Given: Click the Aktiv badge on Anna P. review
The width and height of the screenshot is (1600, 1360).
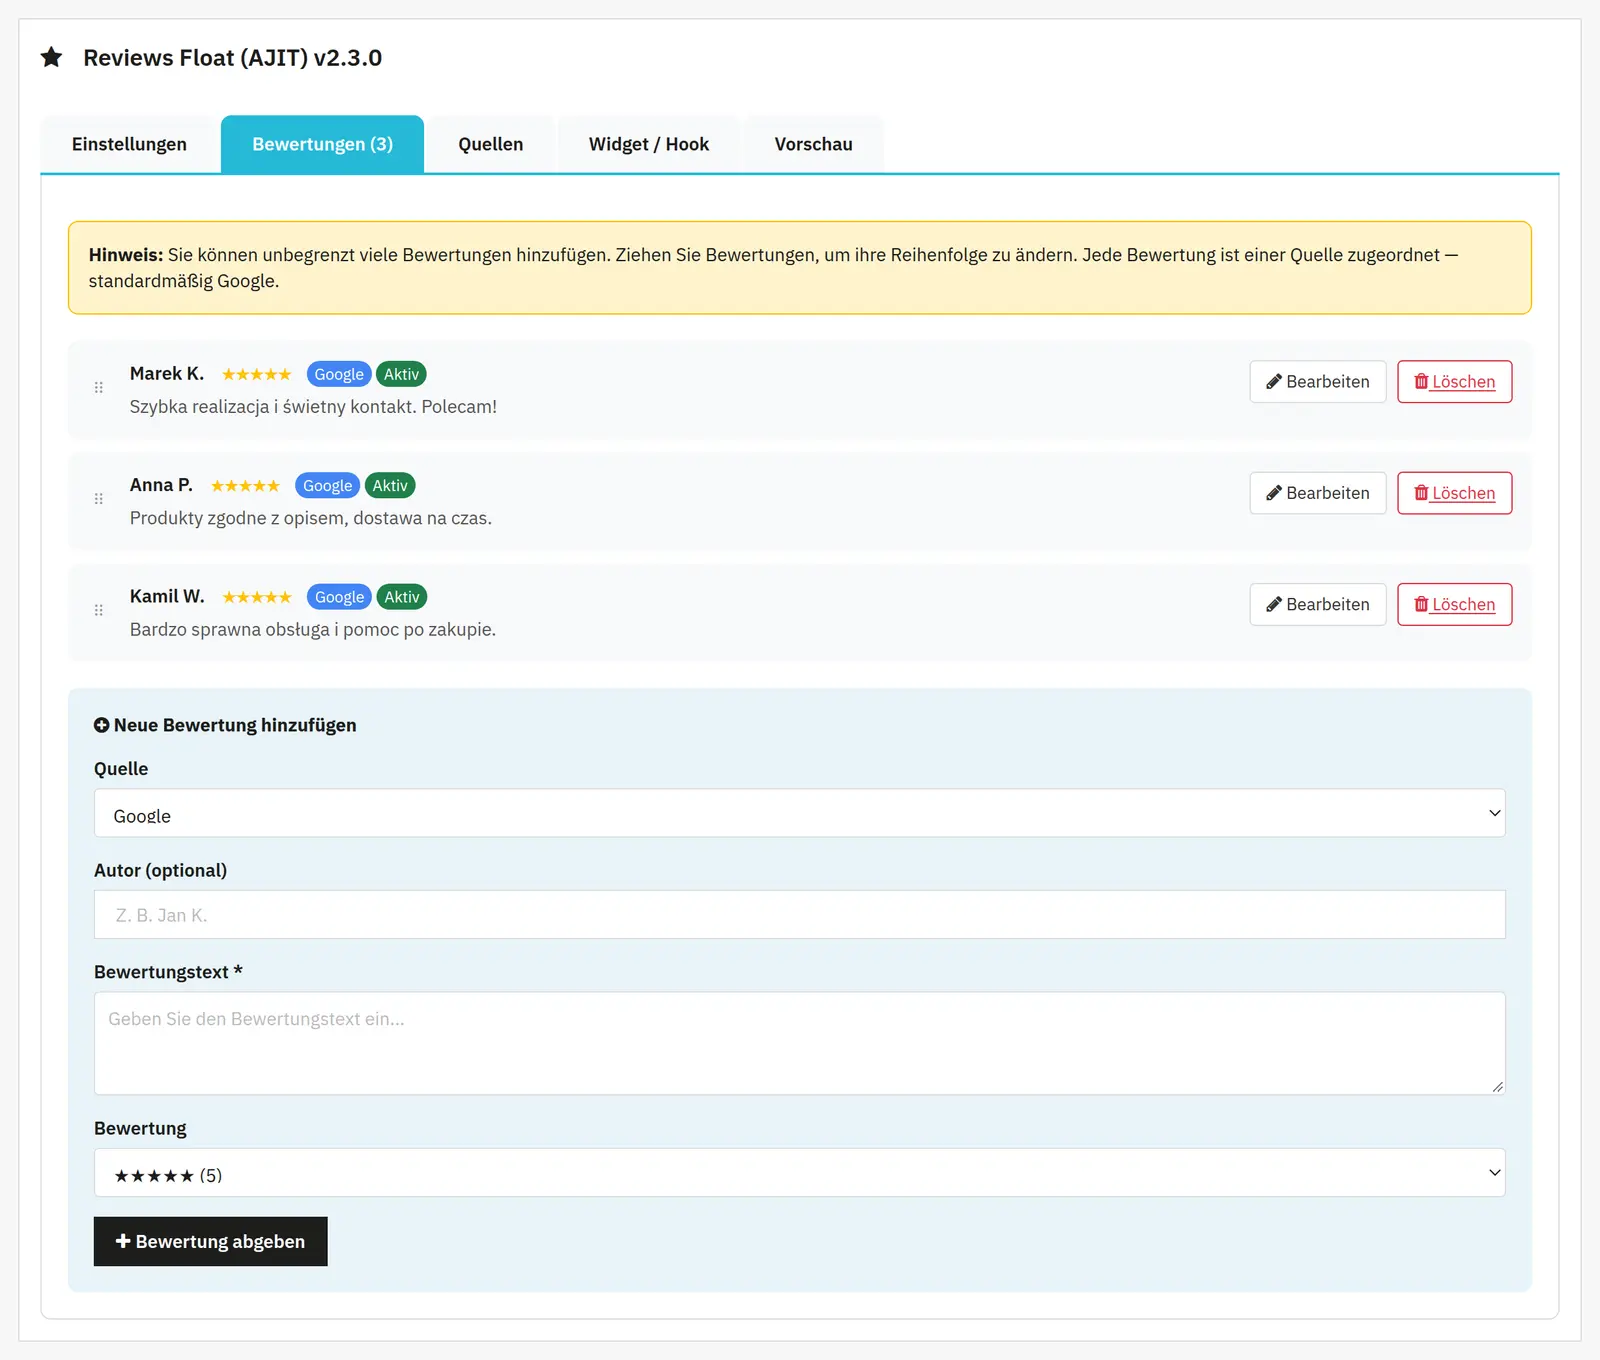Looking at the screenshot, I should (x=390, y=485).
